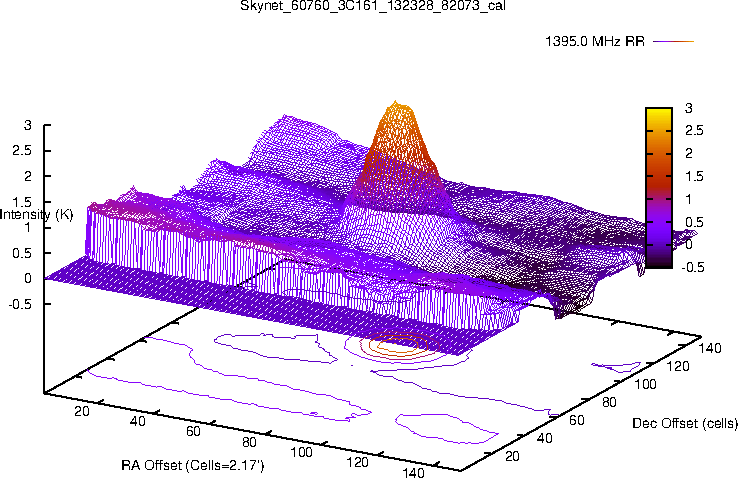Click Intensity axis tick value 2
The width and height of the screenshot is (738, 478).
28,176
